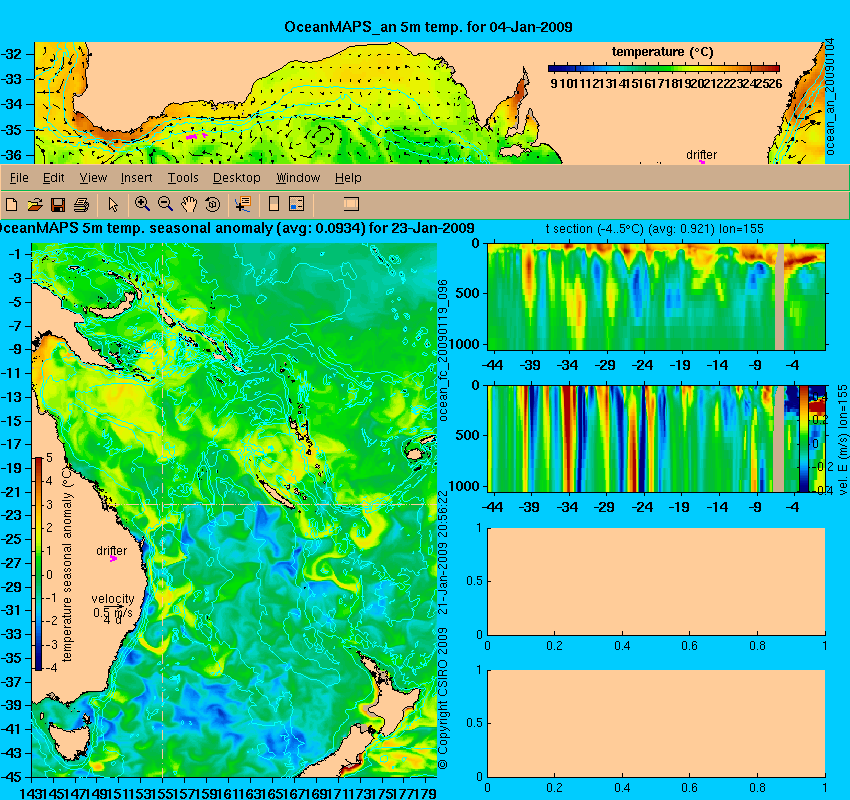Select the upper empty axes panel
850x800 pixels.
pyautogui.click(x=656, y=581)
